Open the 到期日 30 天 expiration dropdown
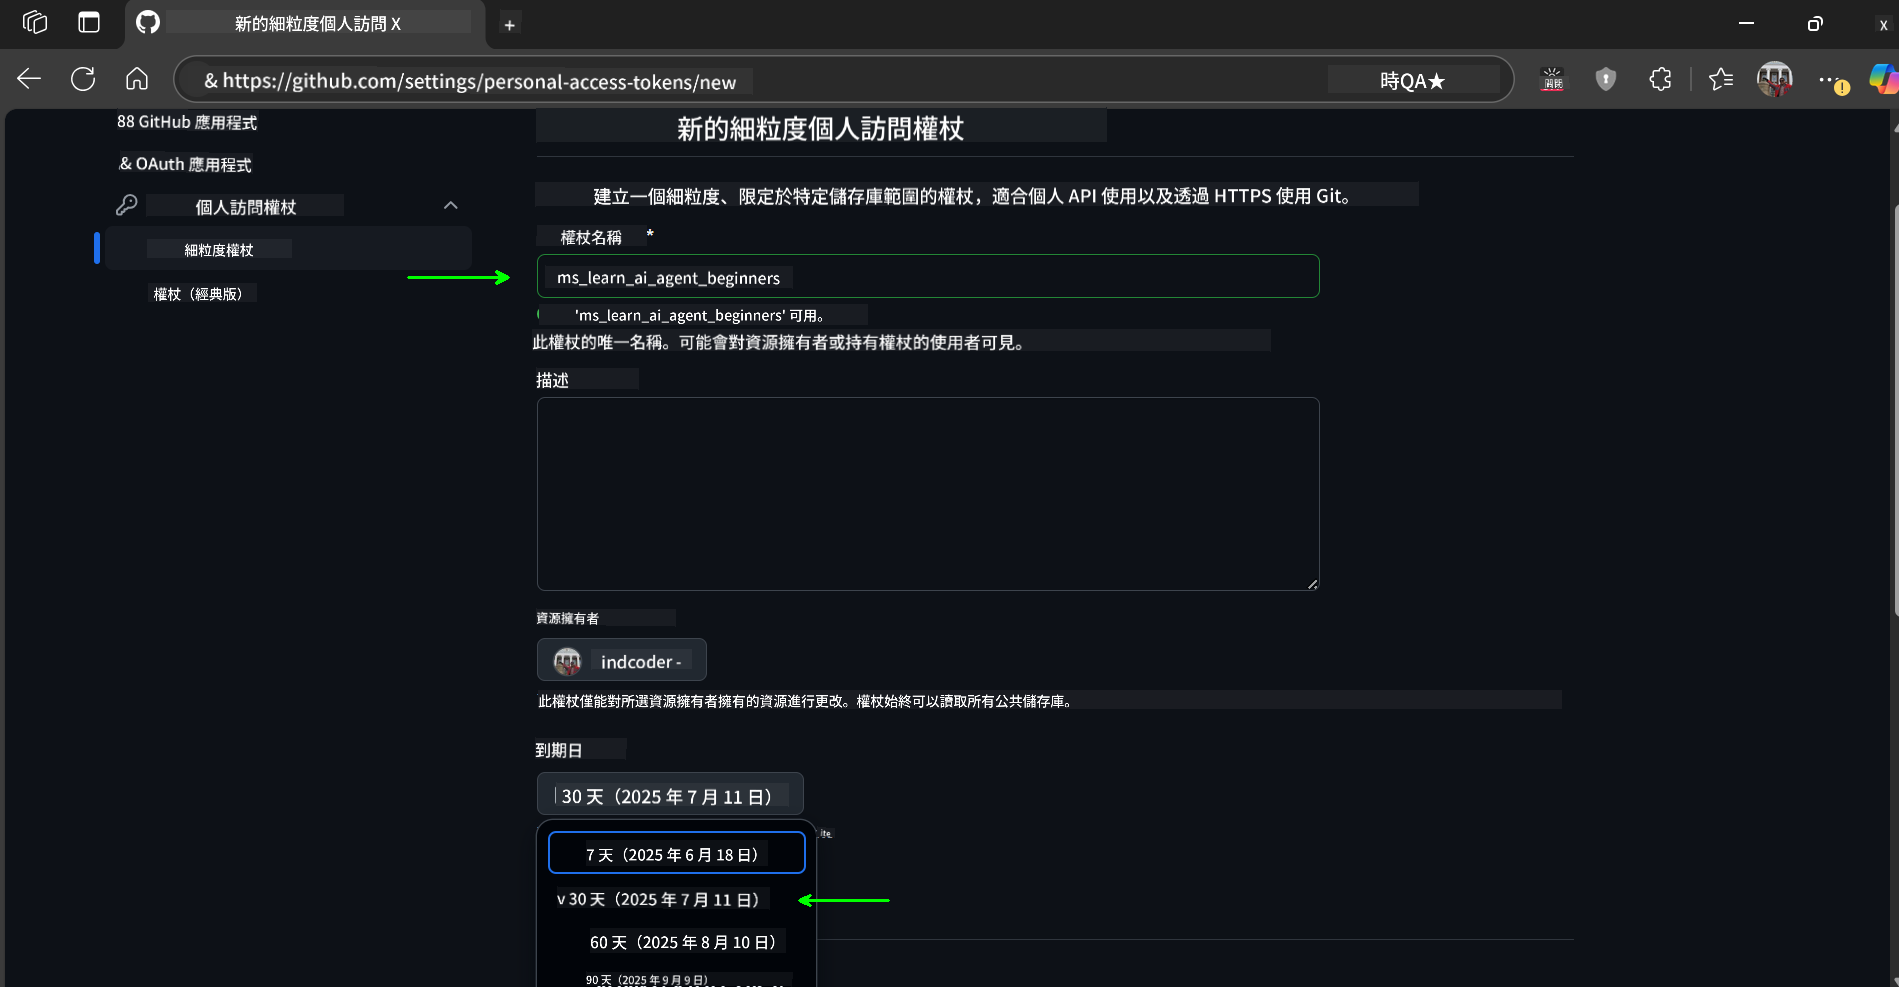The image size is (1899, 987). point(670,795)
